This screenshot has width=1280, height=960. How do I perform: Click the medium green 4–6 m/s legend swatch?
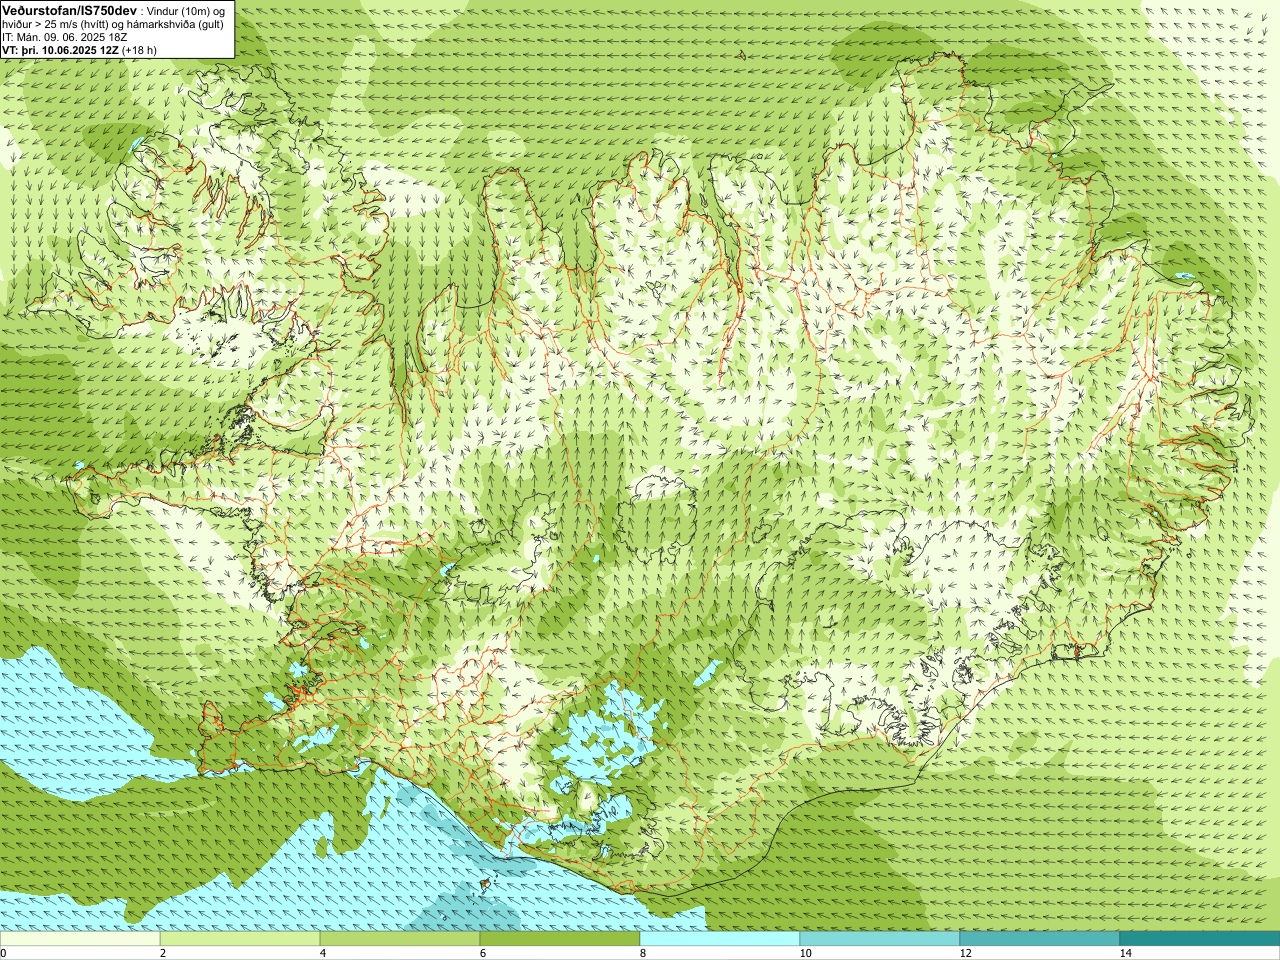pos(400,939)
